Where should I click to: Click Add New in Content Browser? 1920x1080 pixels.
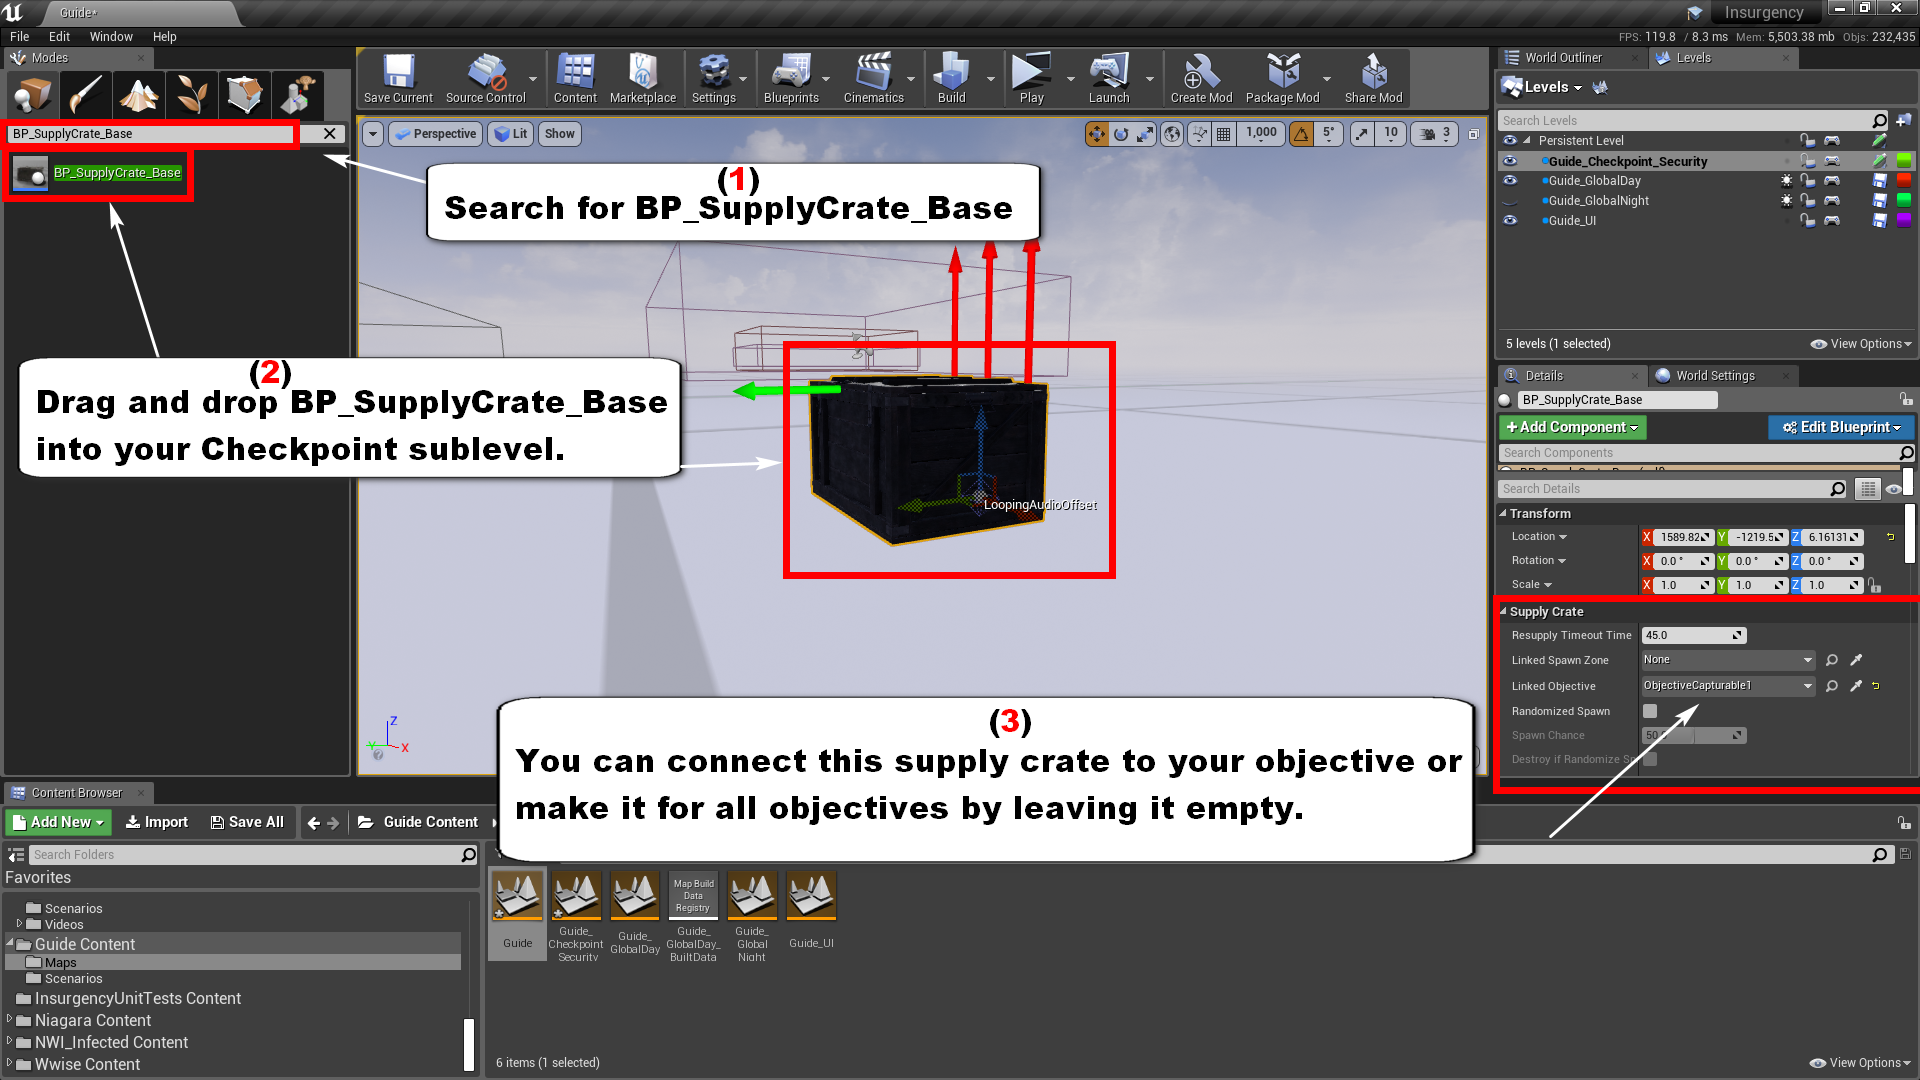click(x=59, y=822)
